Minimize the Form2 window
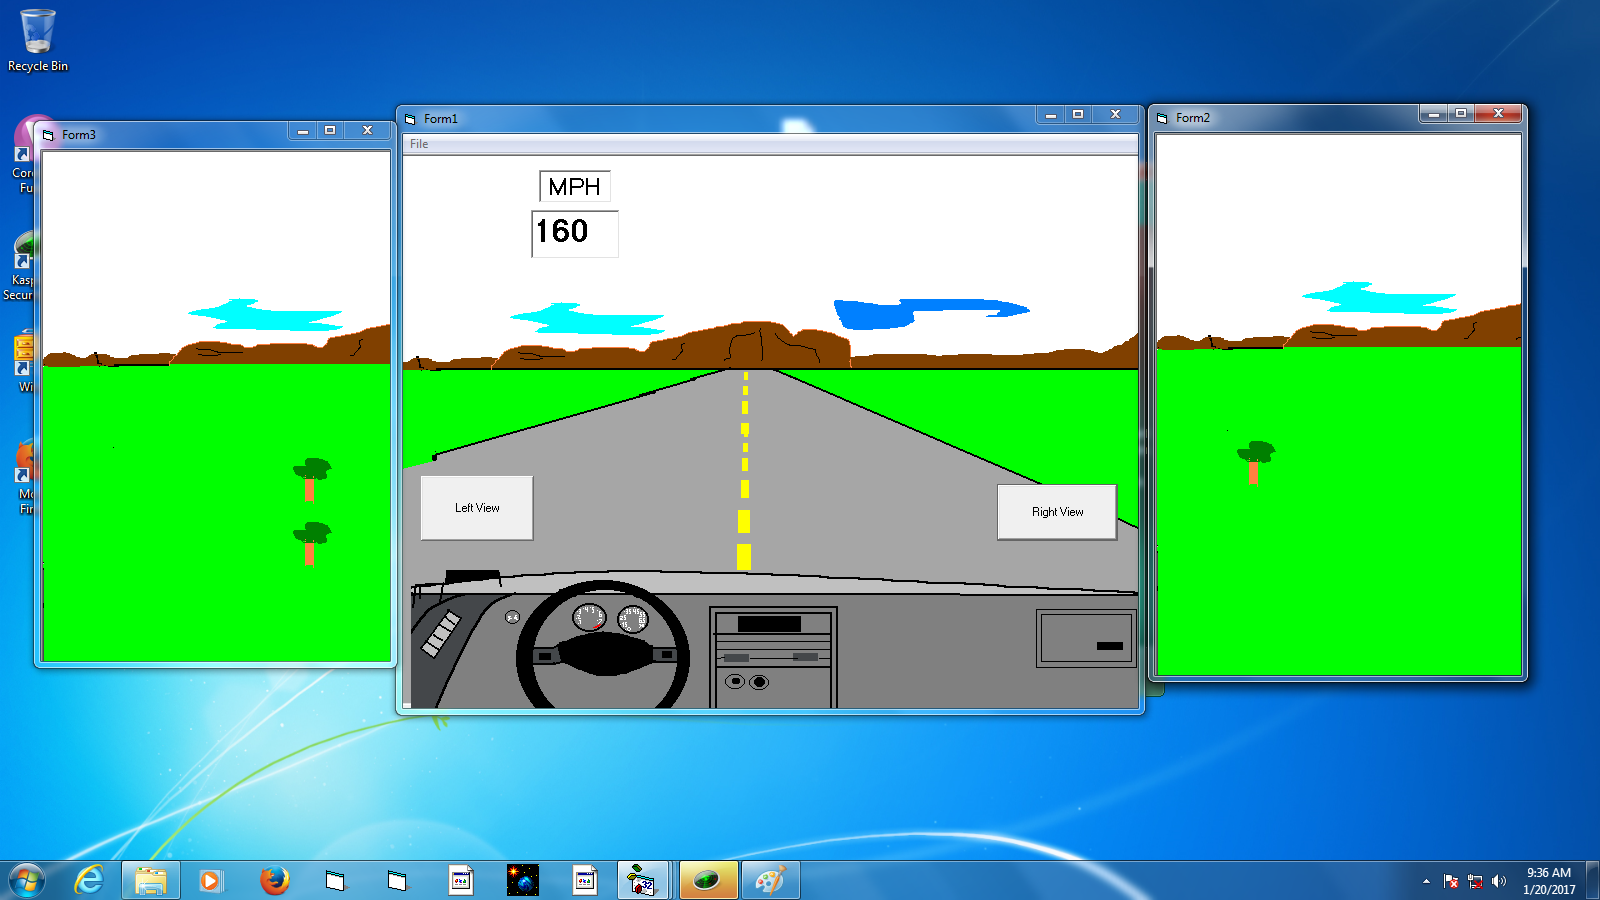This screenshot has height=900, width=1600. (x=1433, y=114)
